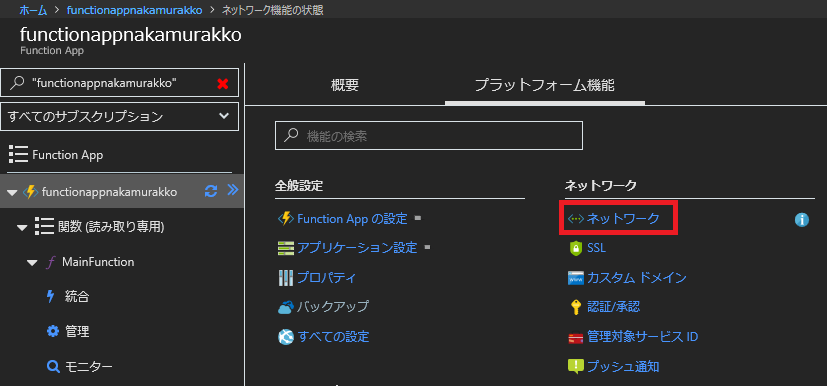827x386 pixels.
Task: Click the f icon beside MainFunction
Action: click(51, 262)
